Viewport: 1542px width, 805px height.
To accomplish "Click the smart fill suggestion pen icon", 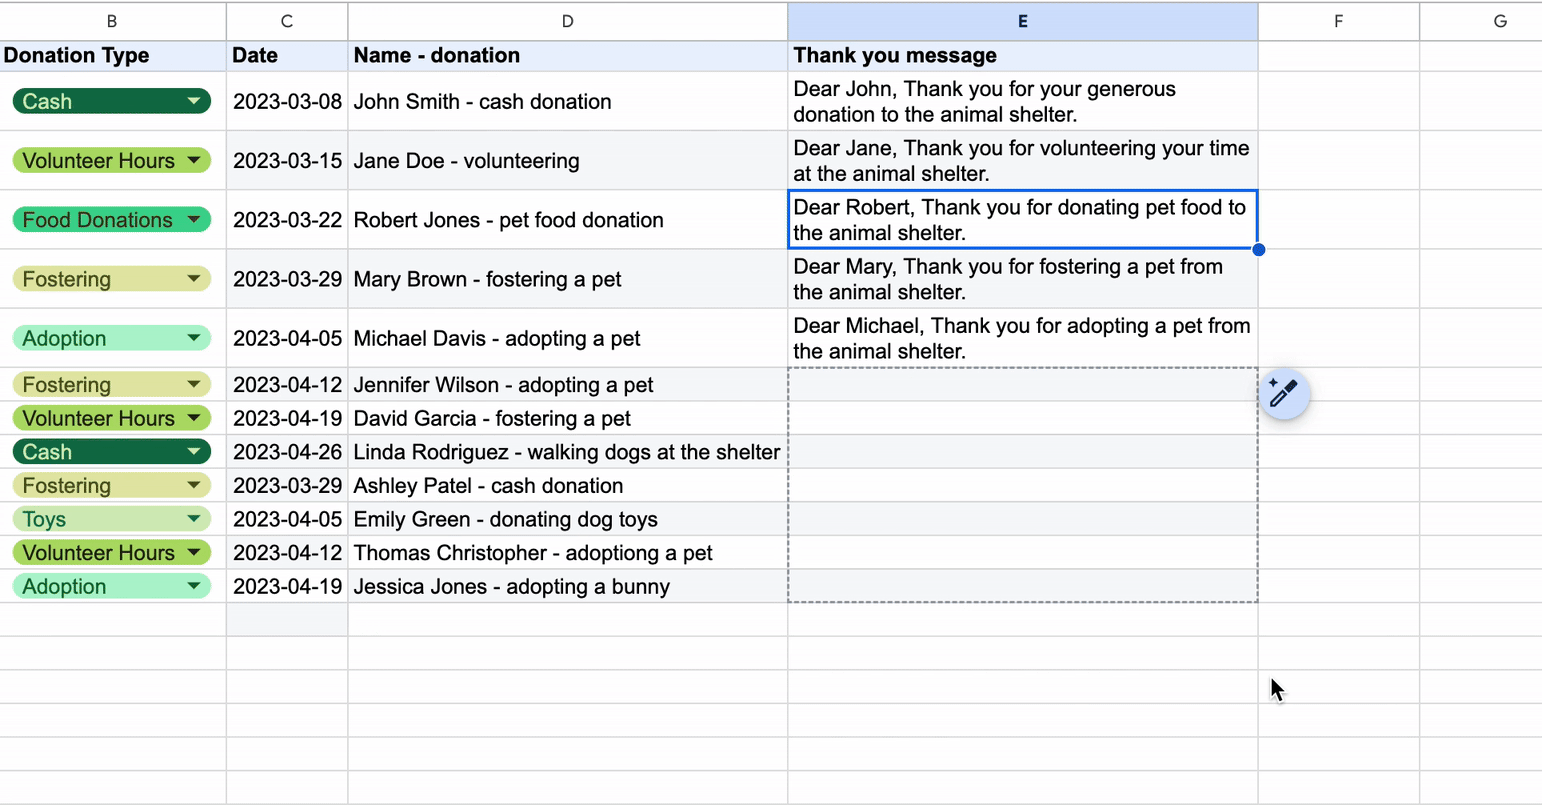I will click(1284, 394).
